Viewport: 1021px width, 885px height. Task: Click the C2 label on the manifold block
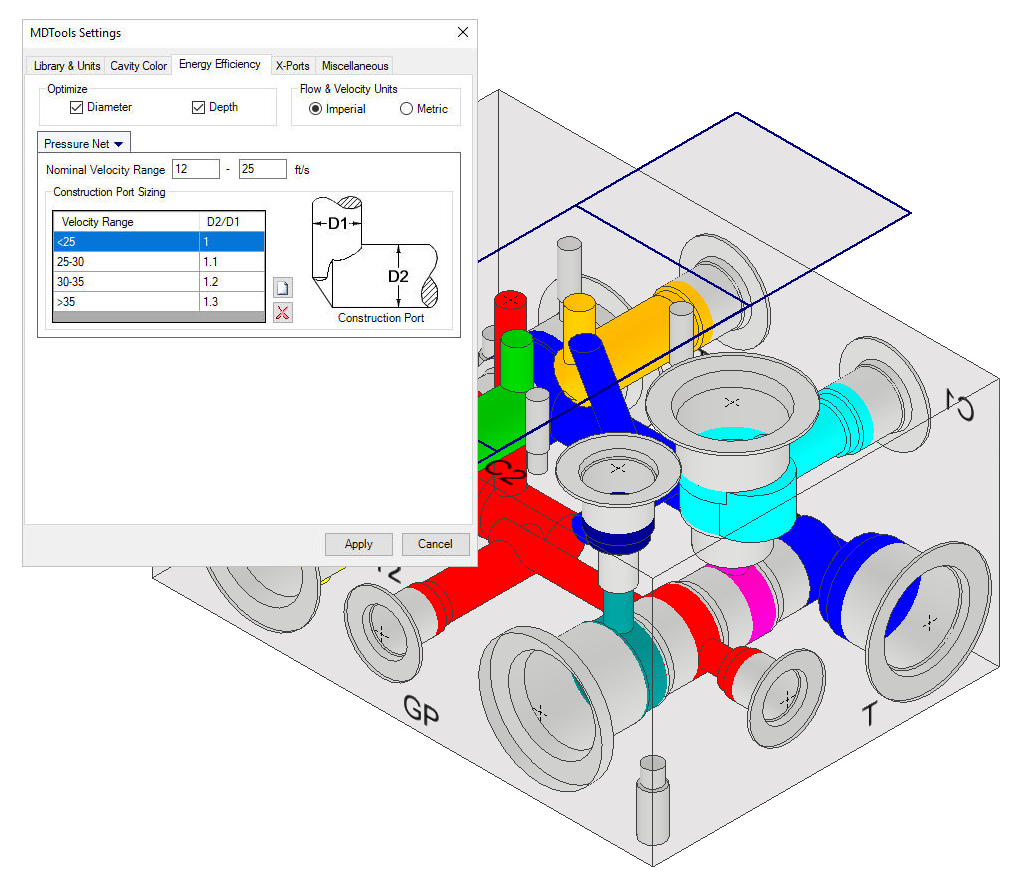505,471
